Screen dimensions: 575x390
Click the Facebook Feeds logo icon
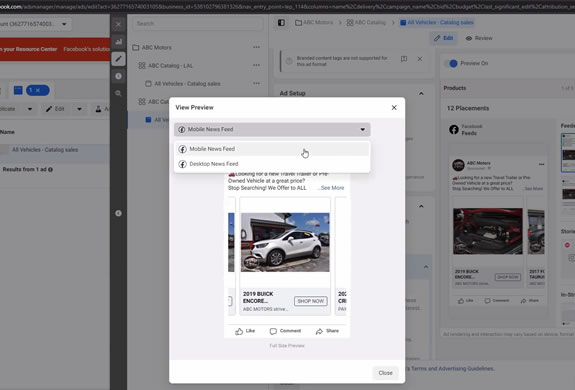coord(454,130)
